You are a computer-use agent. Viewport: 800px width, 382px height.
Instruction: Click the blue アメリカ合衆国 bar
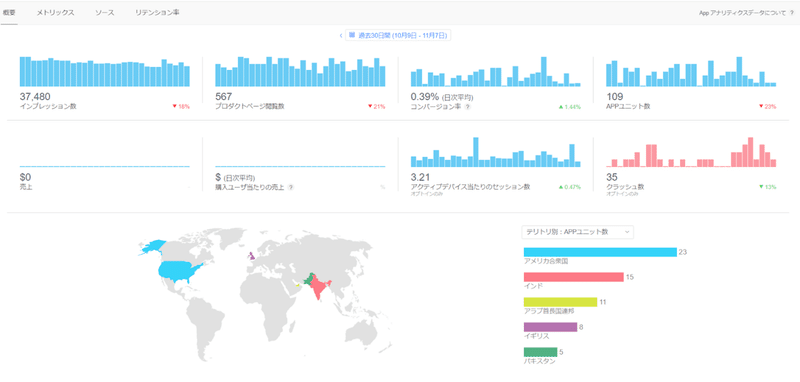point(600,252)
